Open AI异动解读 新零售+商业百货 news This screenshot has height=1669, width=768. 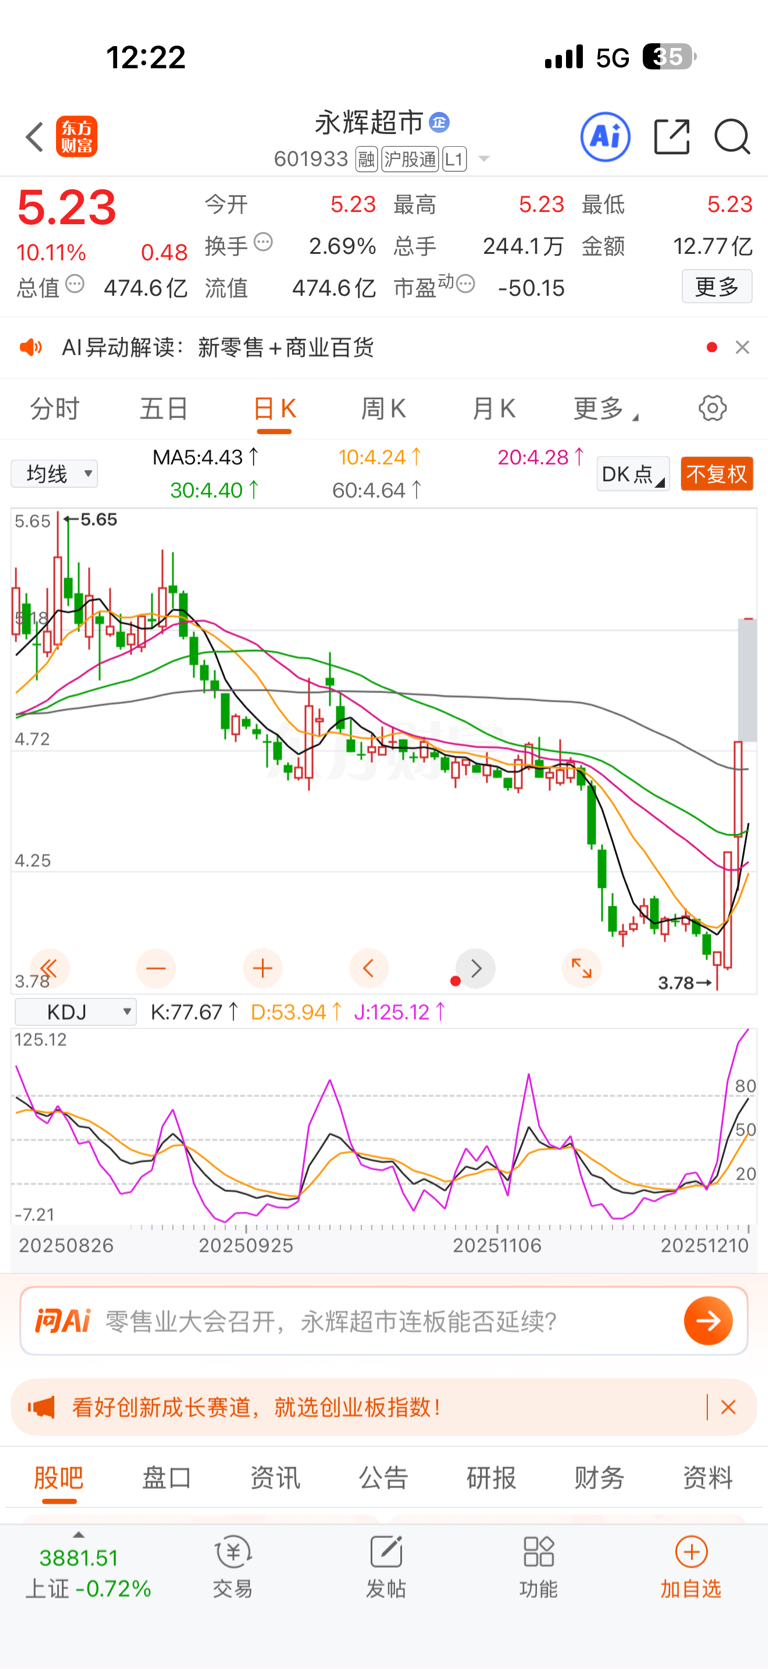(217, 347)
